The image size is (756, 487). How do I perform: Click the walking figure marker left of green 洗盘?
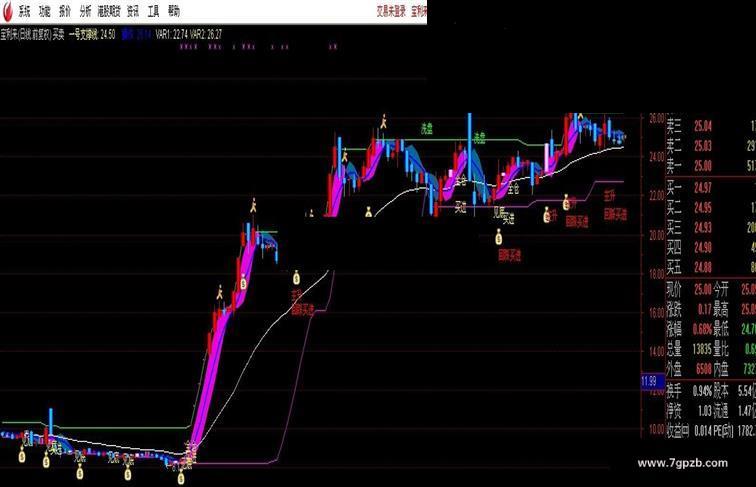pos(383,121)
